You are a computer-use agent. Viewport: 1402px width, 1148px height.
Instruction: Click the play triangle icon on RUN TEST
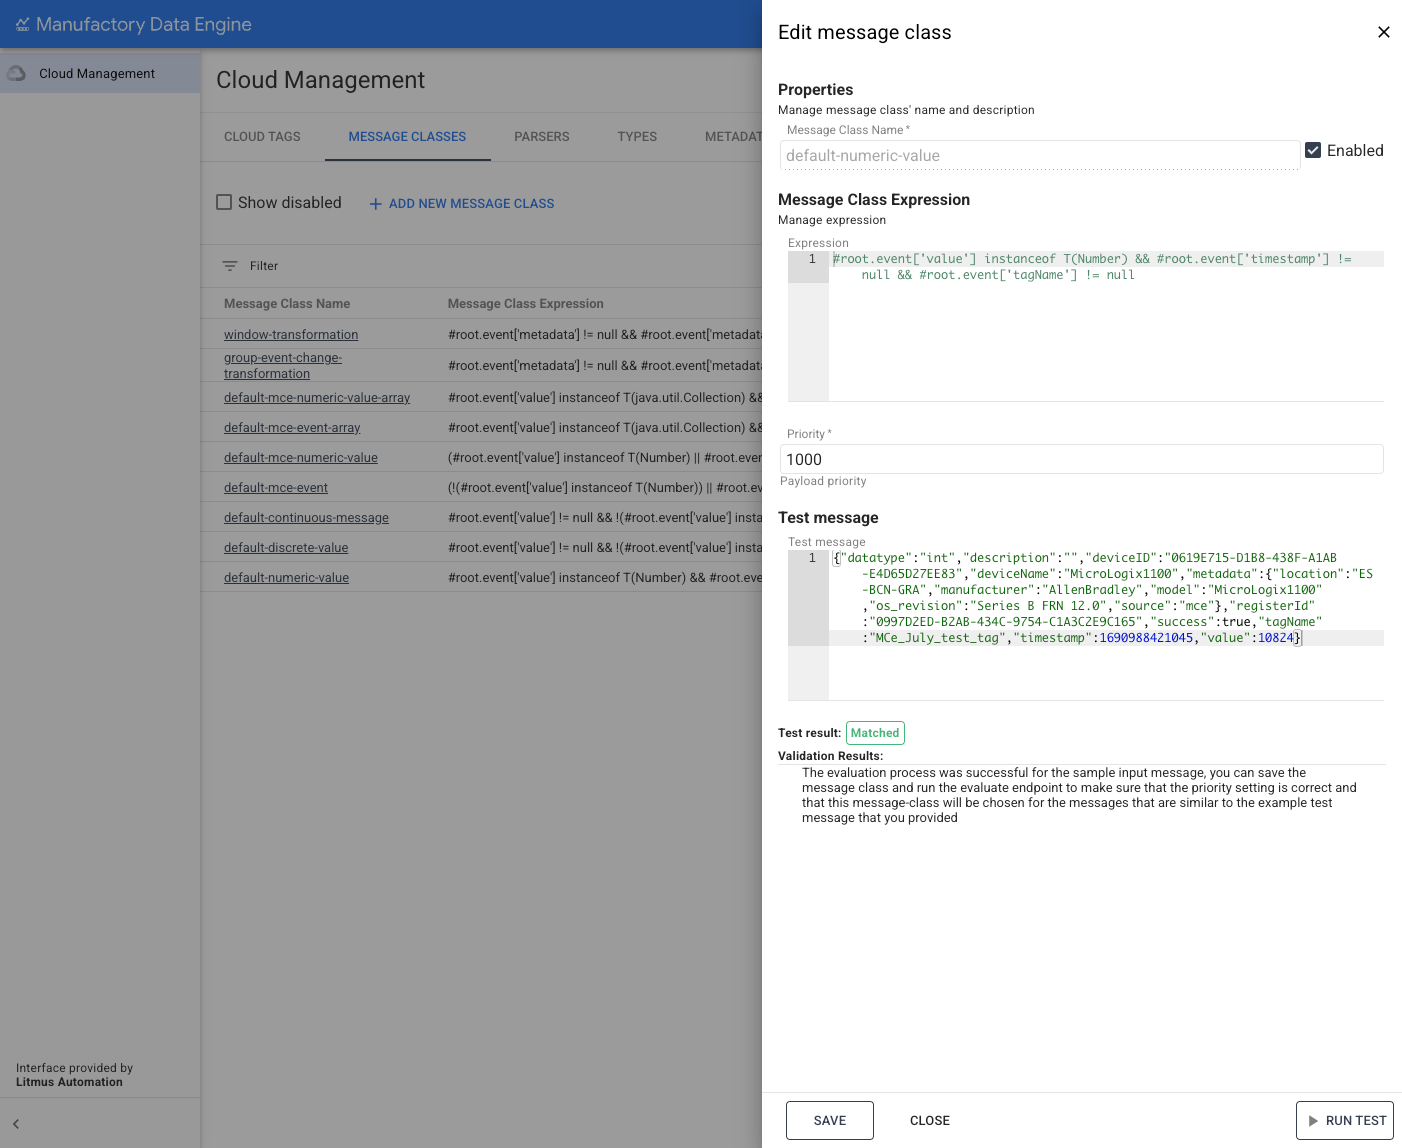1313,1120
